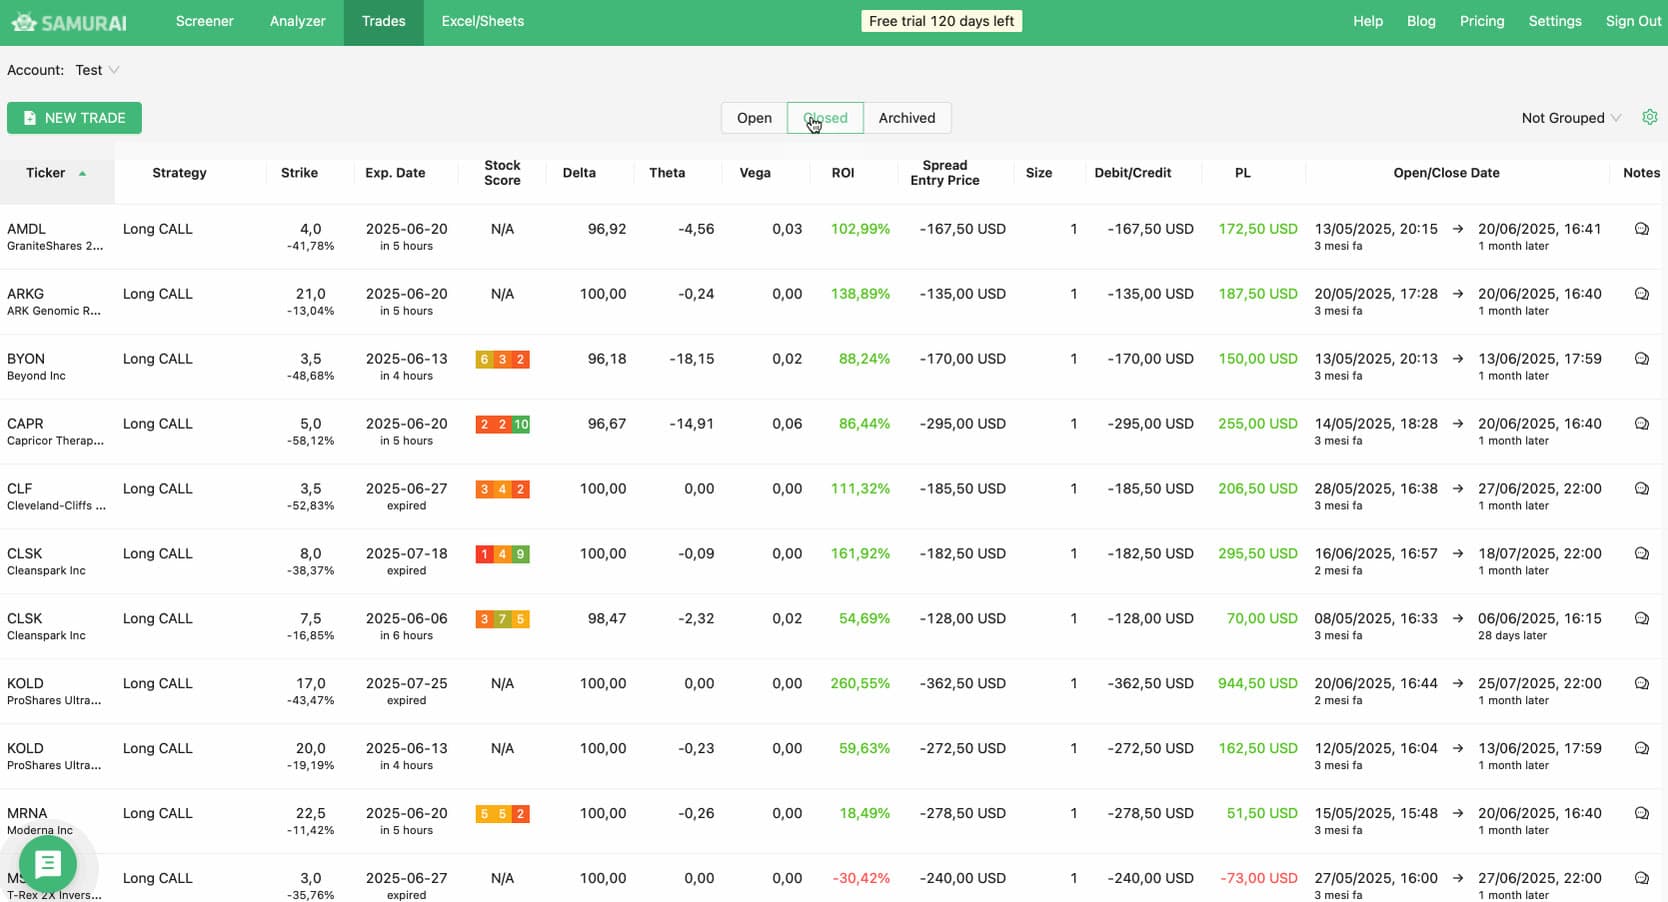Open notes for the ARKG trade
The image size is (1668, 902).
[1641, 294]
